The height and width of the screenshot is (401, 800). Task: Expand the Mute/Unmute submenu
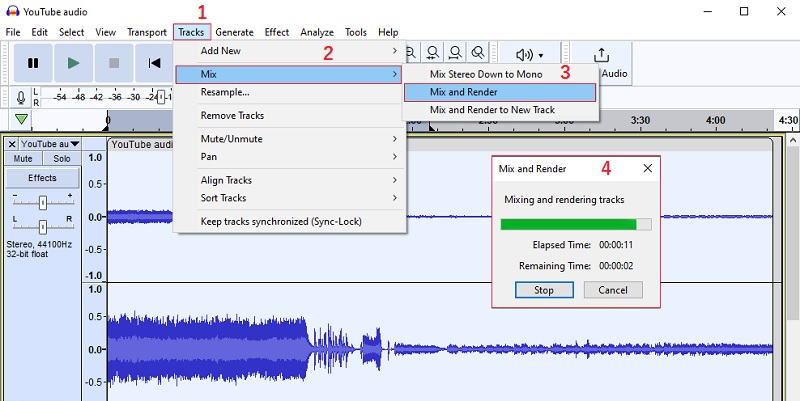coord(289,139)
